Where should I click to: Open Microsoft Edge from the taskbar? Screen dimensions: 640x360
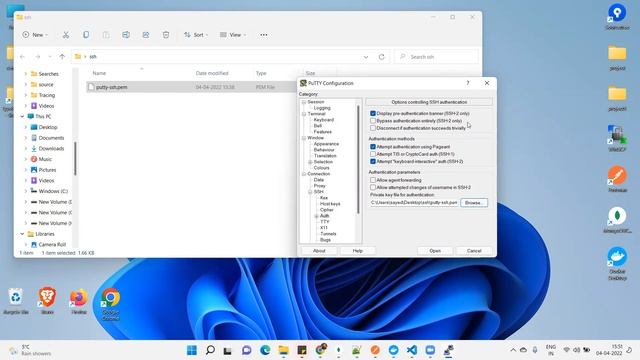(x=265, y=350)
